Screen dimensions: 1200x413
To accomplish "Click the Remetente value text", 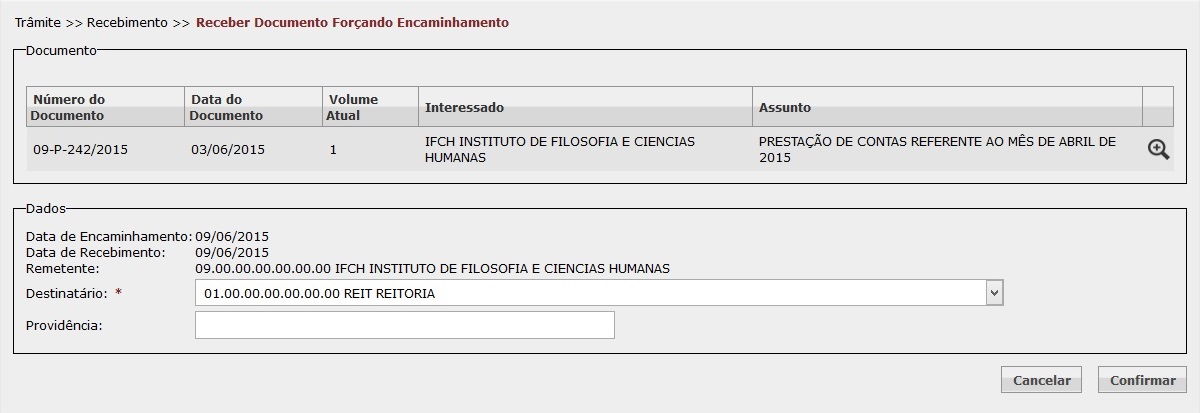I will tap(432, 268).
